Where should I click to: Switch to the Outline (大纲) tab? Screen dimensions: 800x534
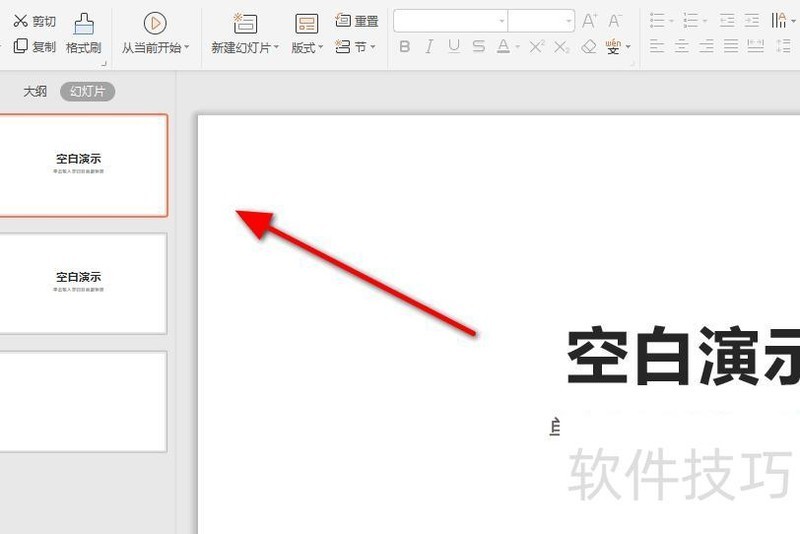coord(35,92)
